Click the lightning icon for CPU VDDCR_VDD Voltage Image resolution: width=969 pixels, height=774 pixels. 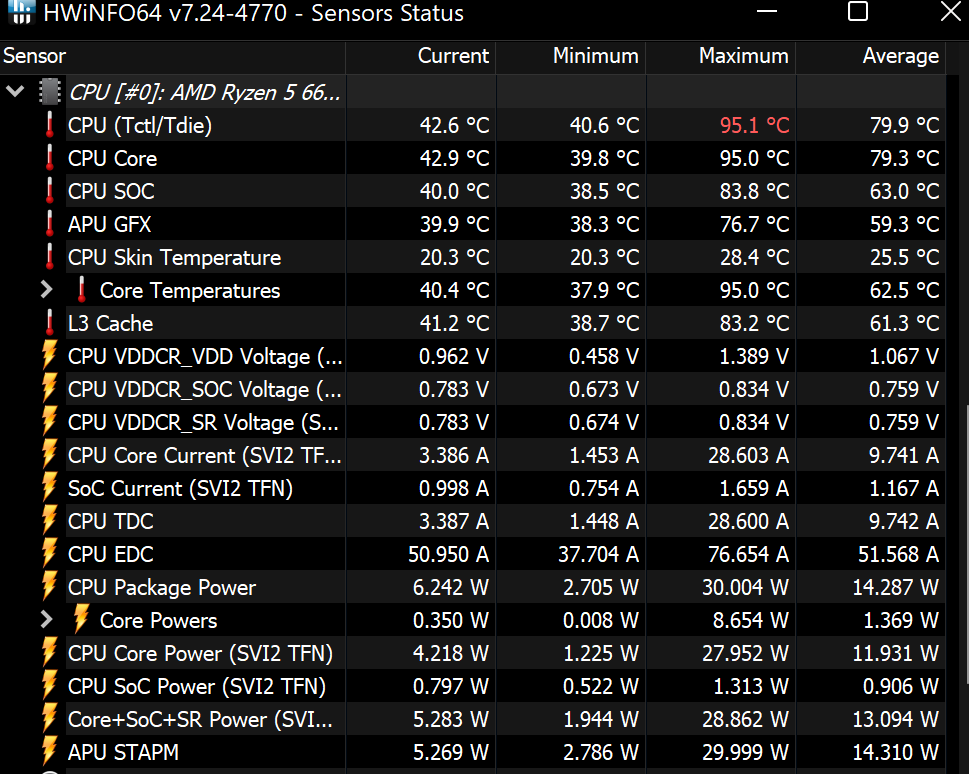49,355
